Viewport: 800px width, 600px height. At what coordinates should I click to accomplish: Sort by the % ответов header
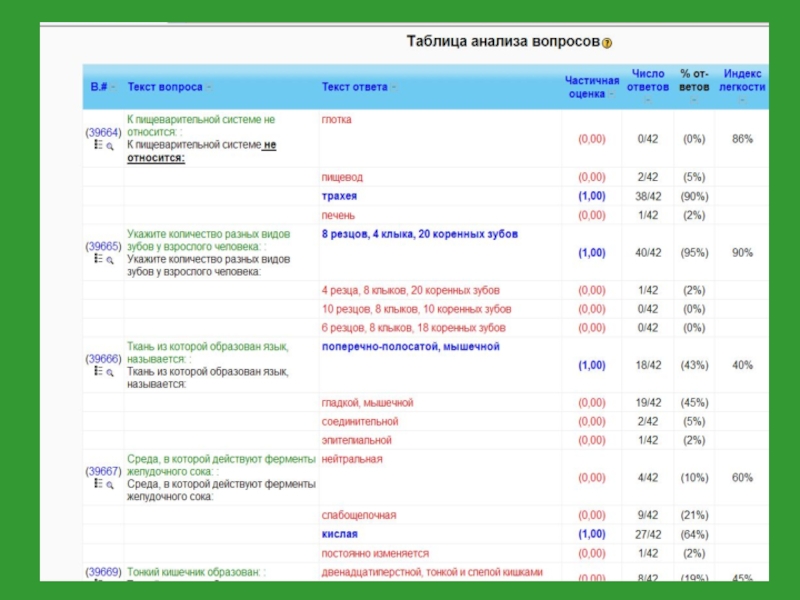694,80
